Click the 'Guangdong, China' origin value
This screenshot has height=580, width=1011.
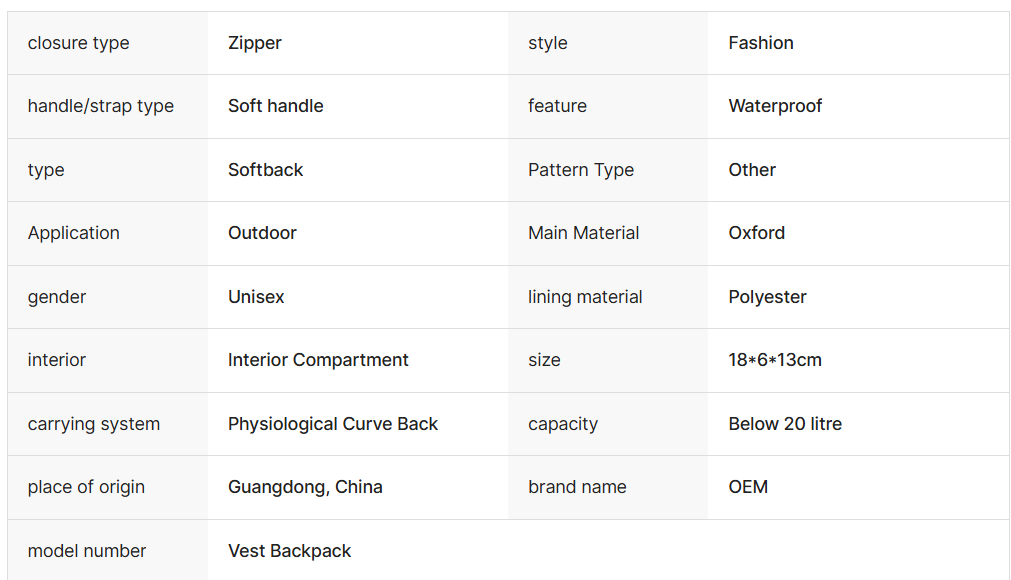tap(305, 487)
